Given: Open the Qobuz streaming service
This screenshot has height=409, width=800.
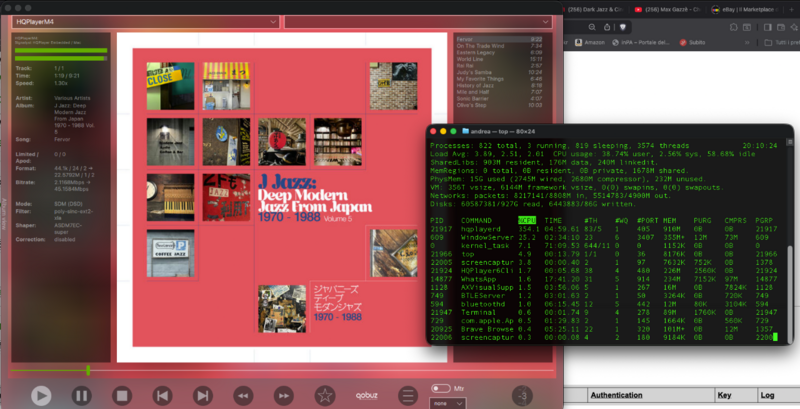Looking at the screenshot, I should (366, 395).
